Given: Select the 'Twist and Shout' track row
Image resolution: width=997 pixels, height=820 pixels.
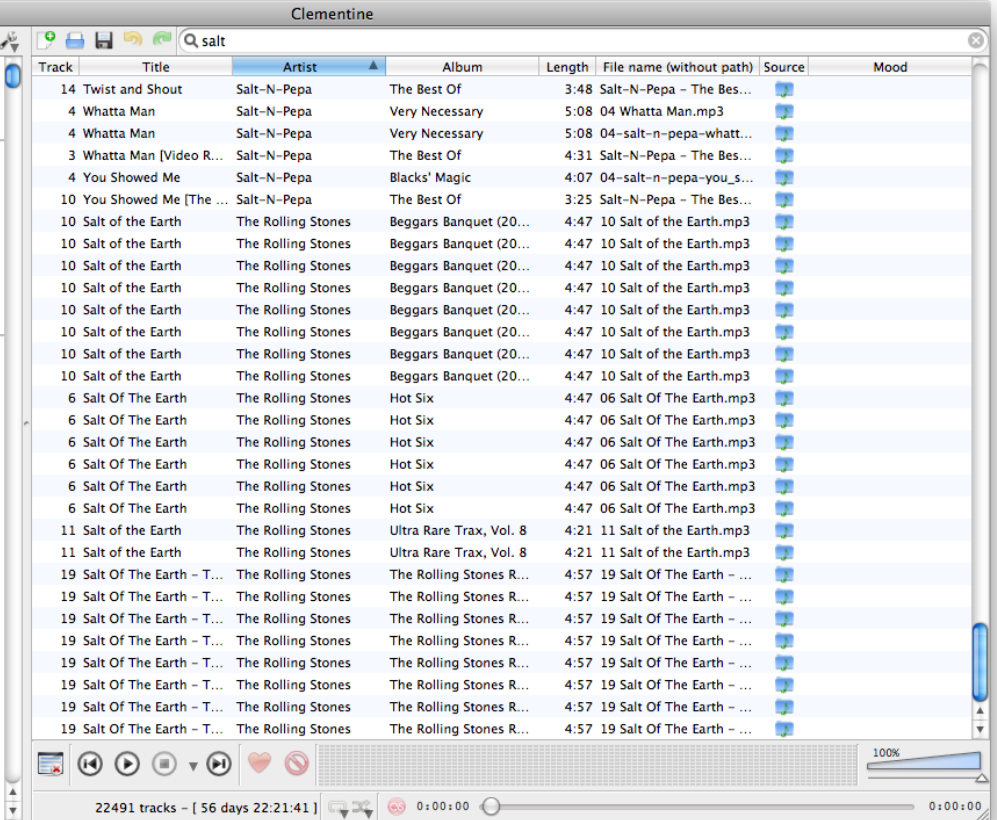Looking at the screenshot, I should coord(502,89).
